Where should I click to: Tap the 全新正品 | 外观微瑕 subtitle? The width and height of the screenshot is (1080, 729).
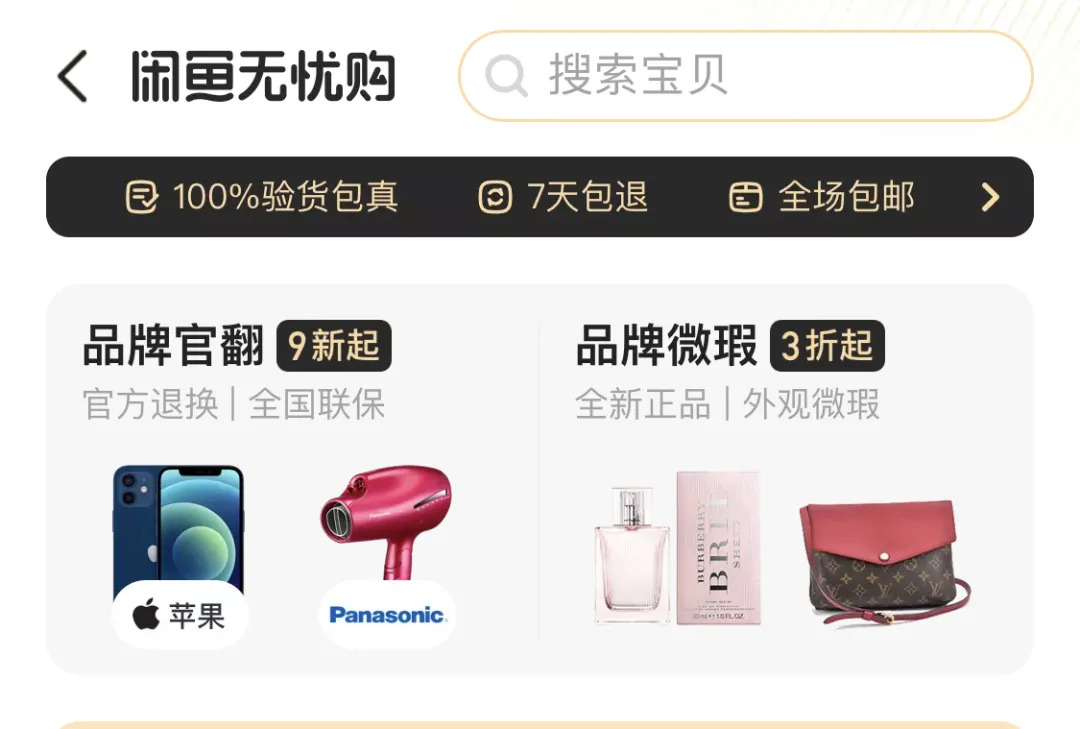(727, 404)
